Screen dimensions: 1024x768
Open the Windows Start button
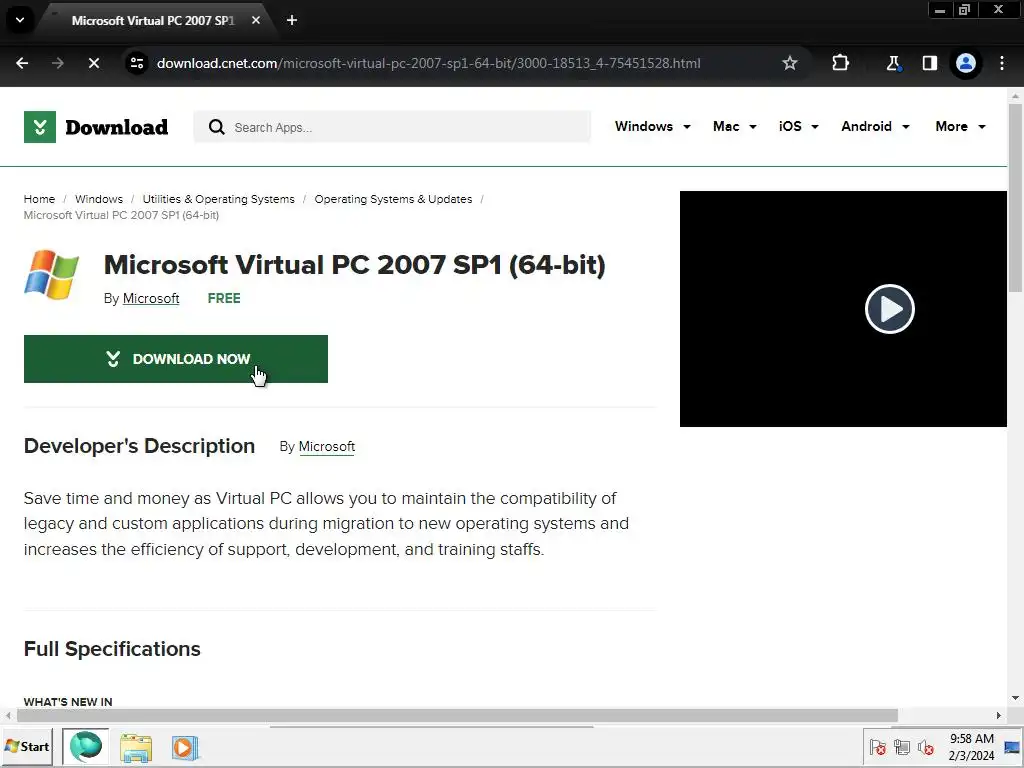point(27,746)
